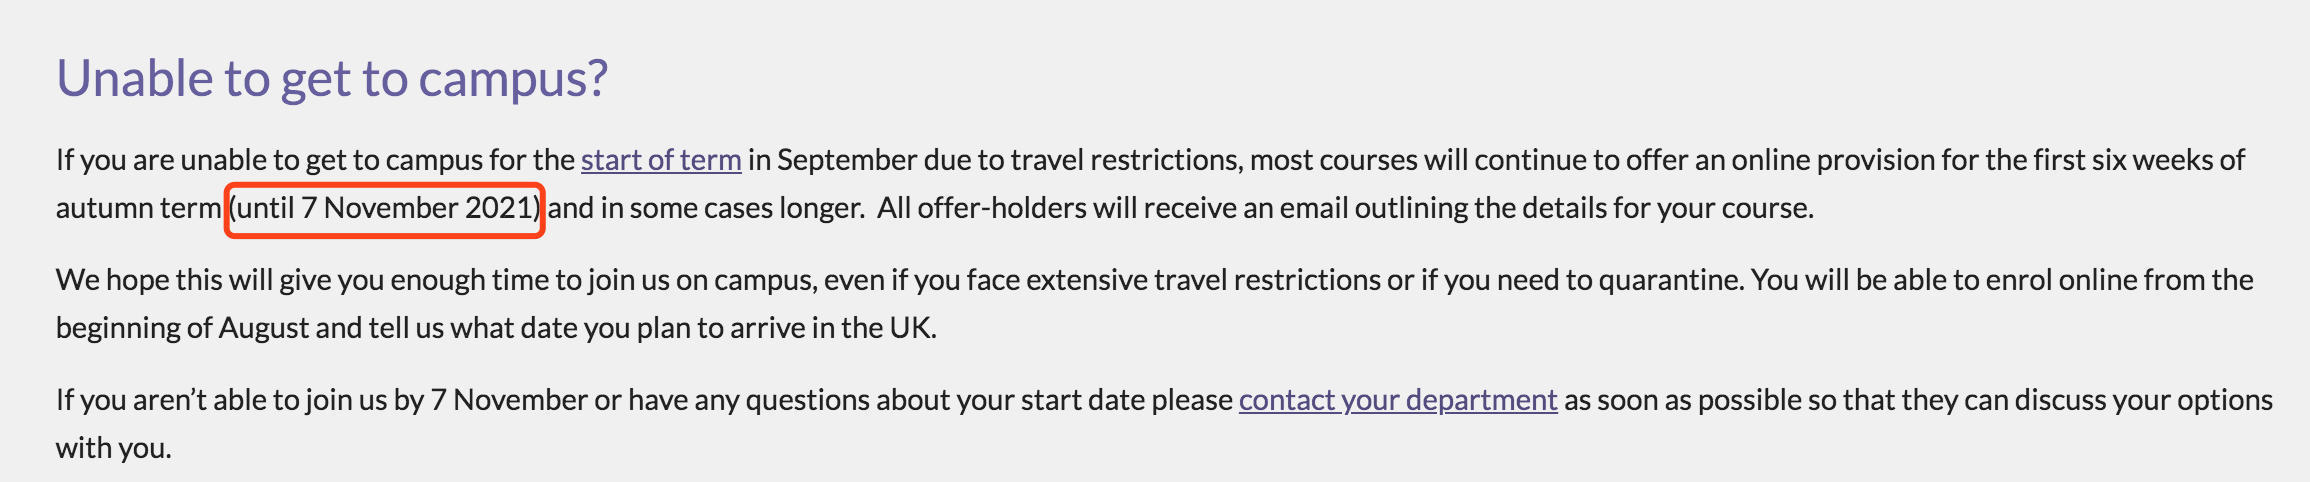Click the word 'quarantine' in second paragraph
The height and width of the screenshot is (482, 2310).
[x=1670, y=280]
